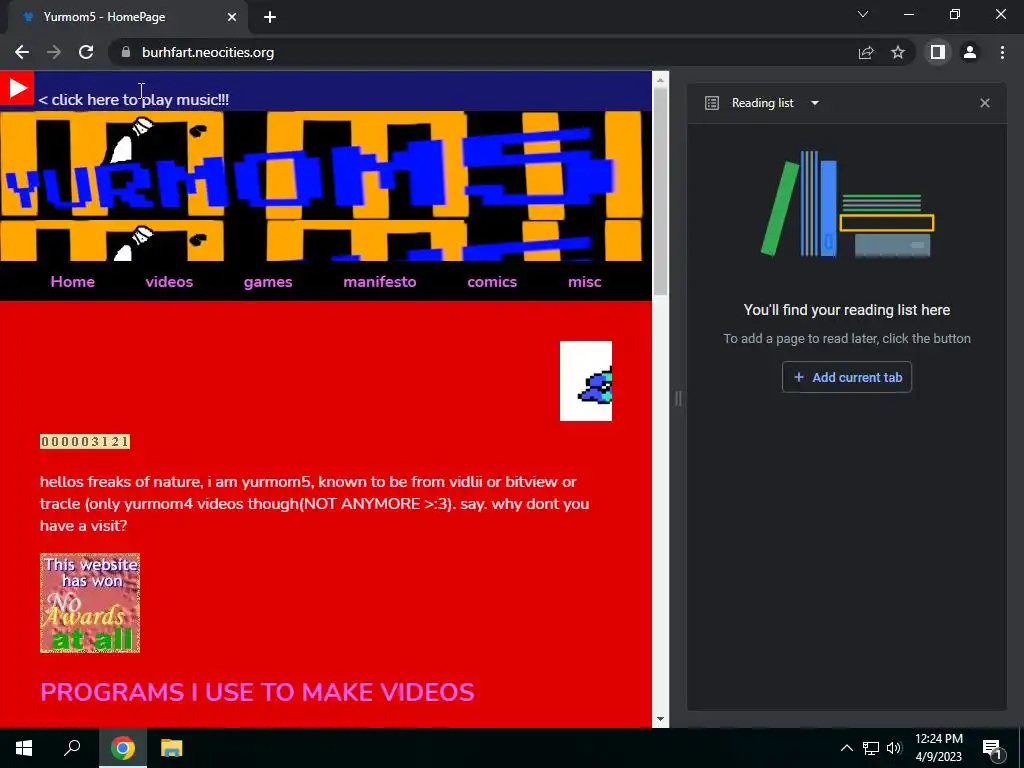1024x768 pixels.
Task: Click the side panel resize handle
Action: click(678, 398)
